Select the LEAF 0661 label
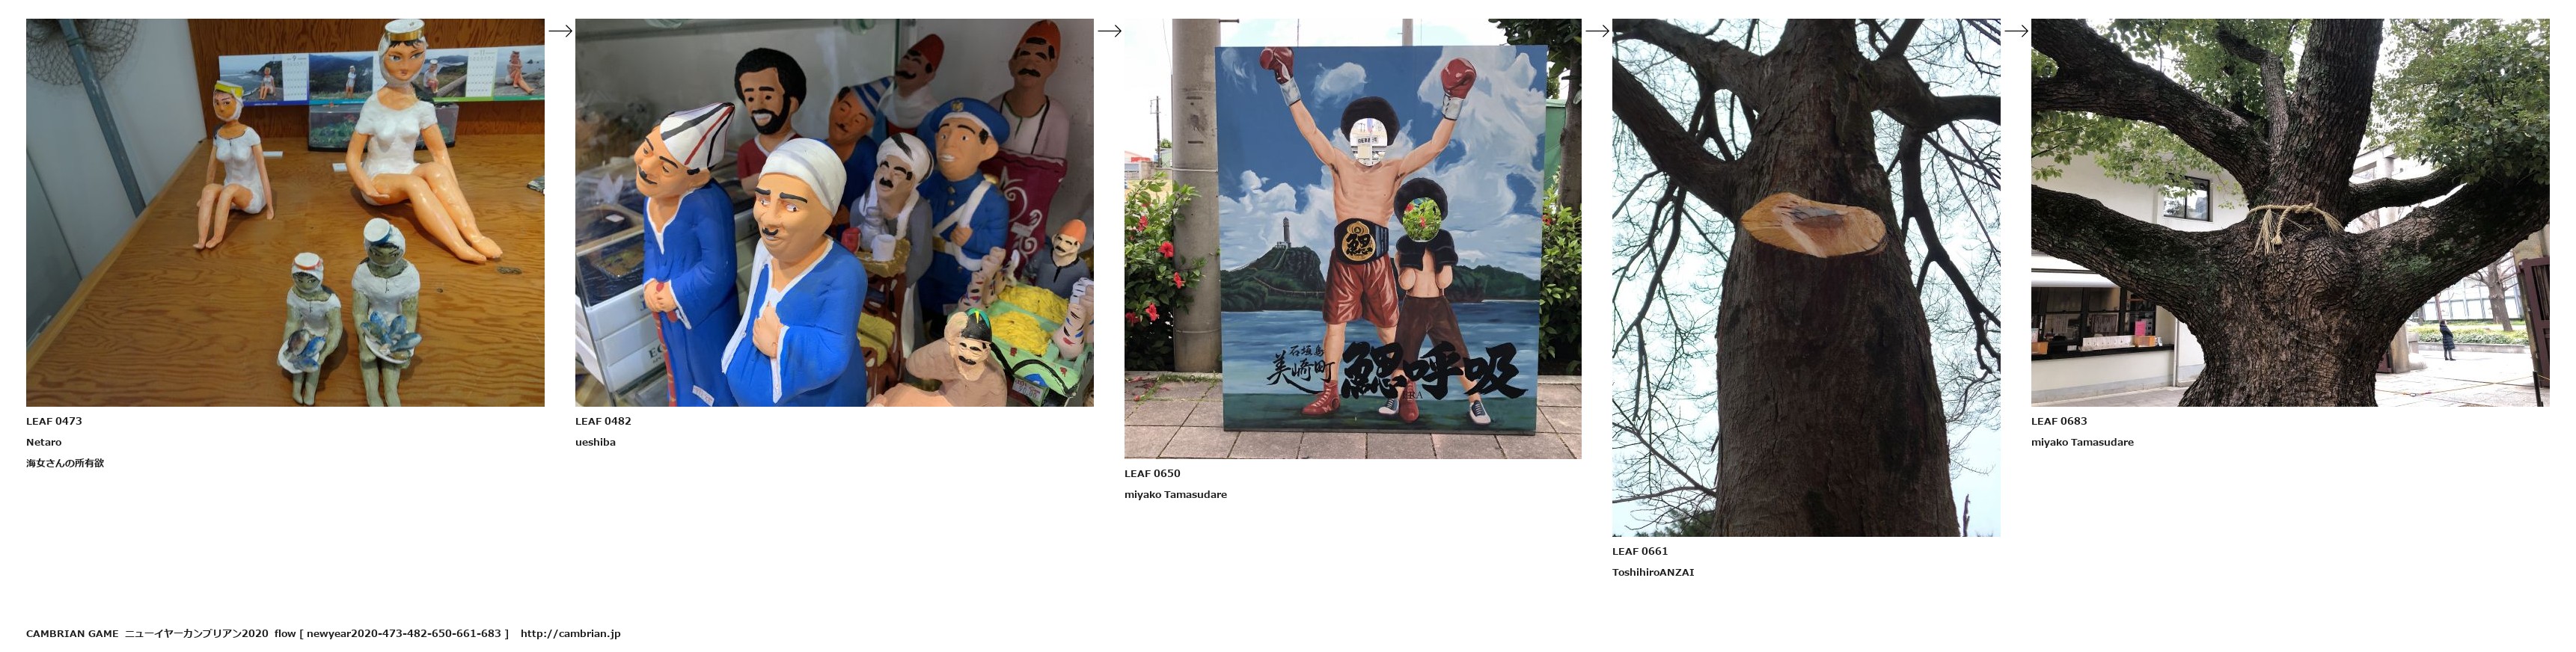Image resolution: width=2576 pixels, height=652 pixels. pyautogui.click(x=1640, y=551)
